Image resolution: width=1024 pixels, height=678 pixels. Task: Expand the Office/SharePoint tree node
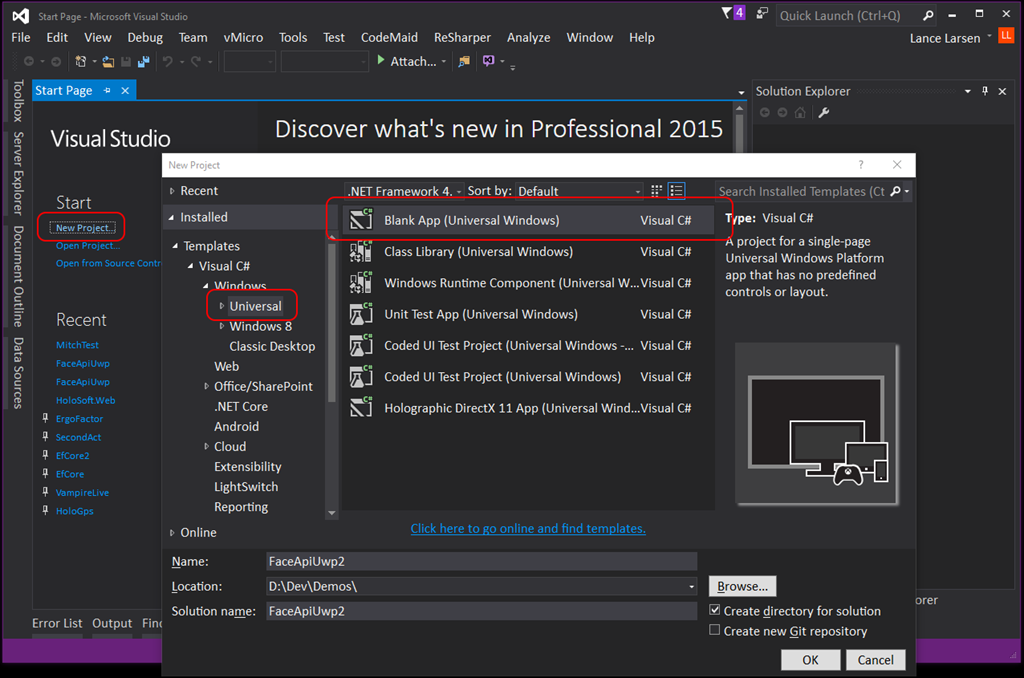[x=206, y=386]
